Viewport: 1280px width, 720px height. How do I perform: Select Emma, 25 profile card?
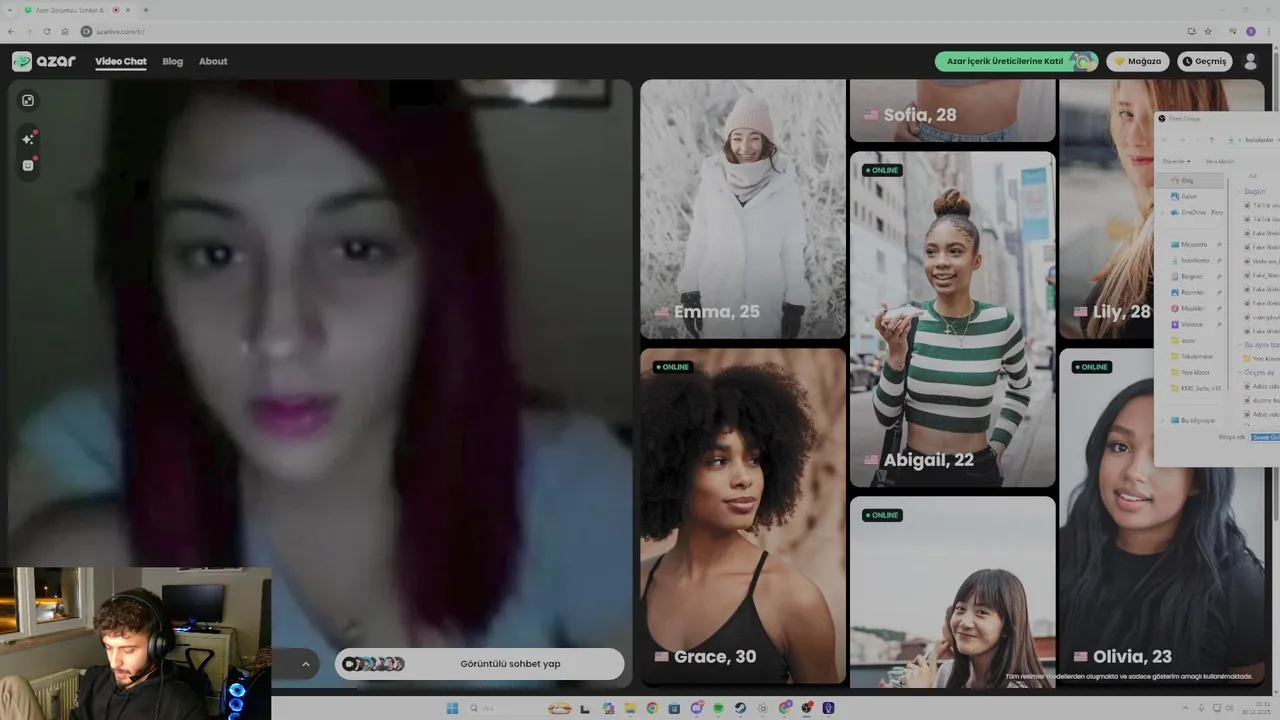pyautogui.click(x=743, y=209)
